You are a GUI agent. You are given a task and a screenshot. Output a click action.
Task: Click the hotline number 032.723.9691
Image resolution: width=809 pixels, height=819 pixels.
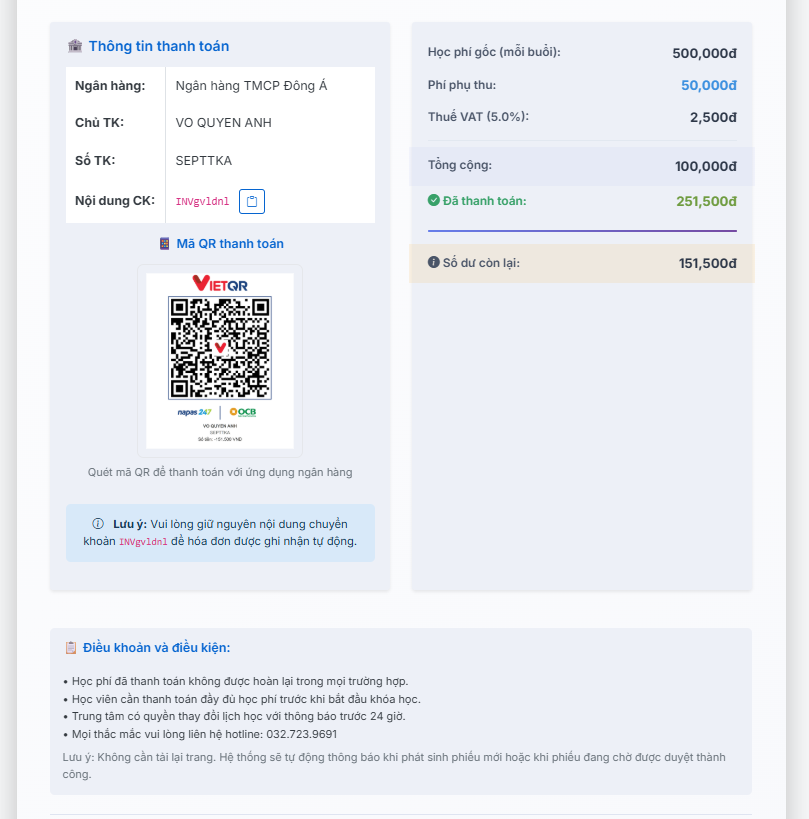tap(301, 734)
